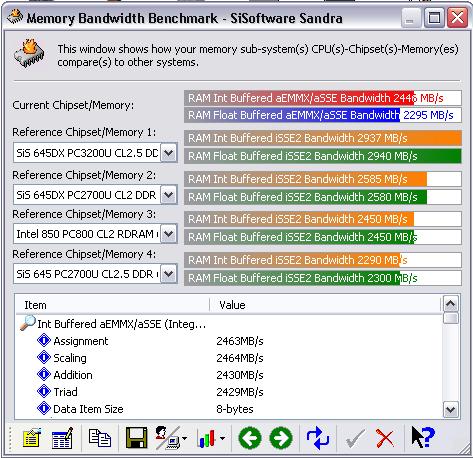Click the grey checkmark OK icon

coord(355,439)
